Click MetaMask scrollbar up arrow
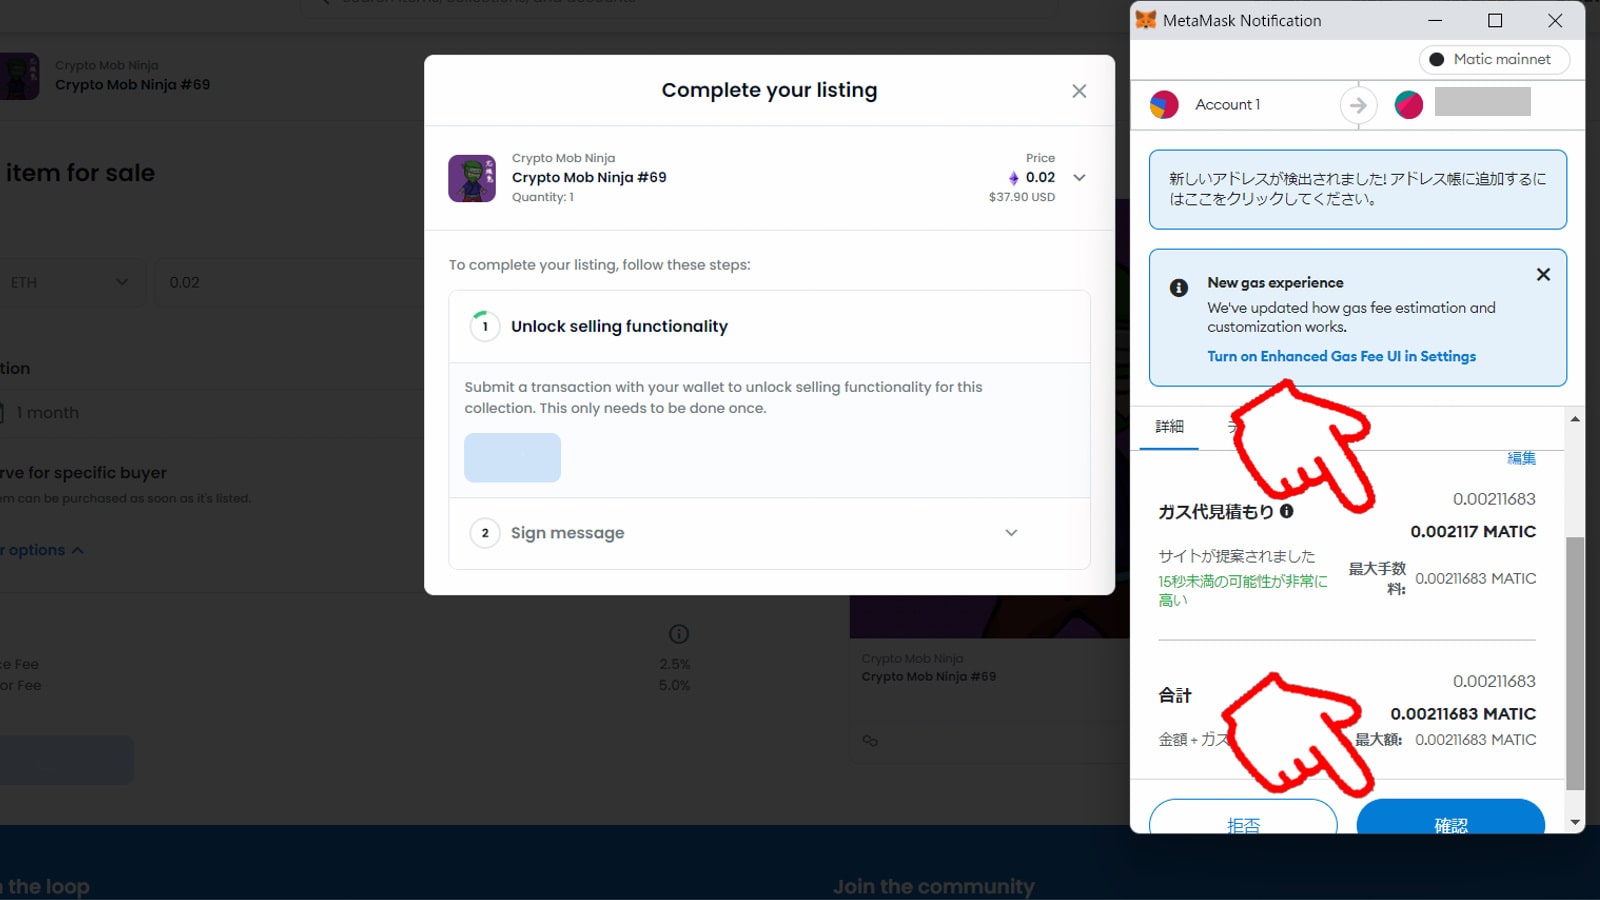 (1575, 419)
